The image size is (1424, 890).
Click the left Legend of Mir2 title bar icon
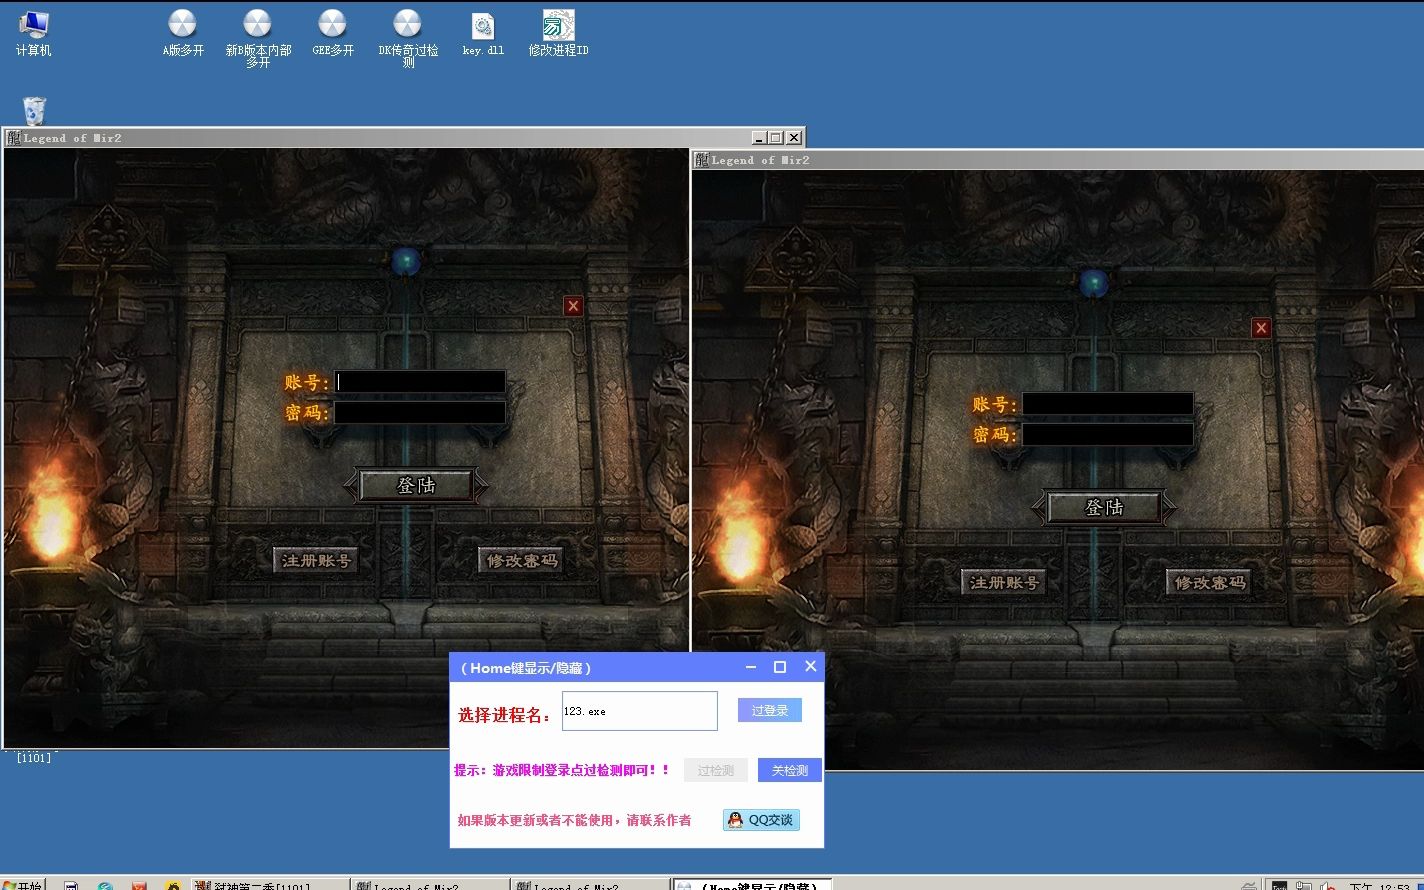(x=14, y=138)
